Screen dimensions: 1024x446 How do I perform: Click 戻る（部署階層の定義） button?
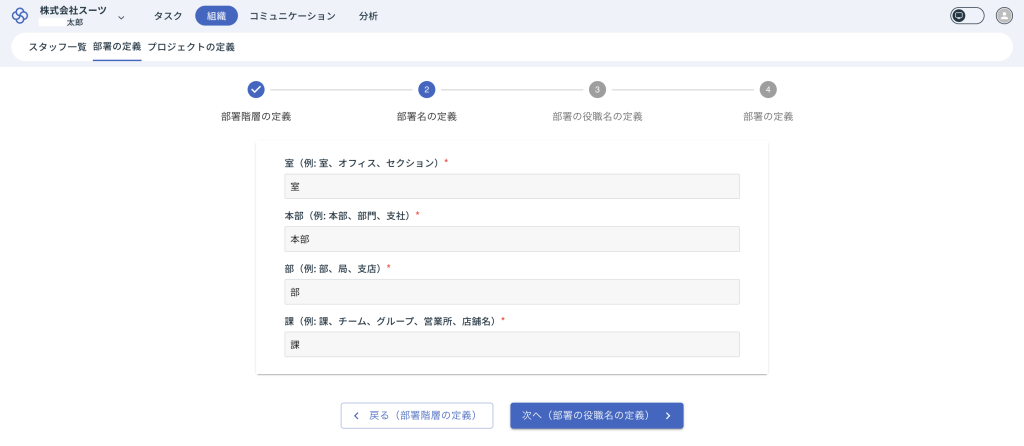pos(417,415)
